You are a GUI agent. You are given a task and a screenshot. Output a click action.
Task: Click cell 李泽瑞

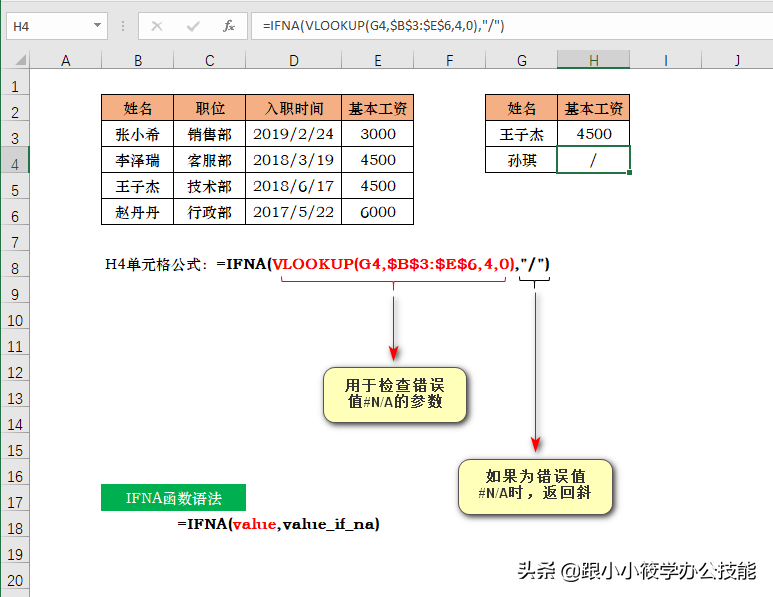pyautogui.click(x=138, y=160)
